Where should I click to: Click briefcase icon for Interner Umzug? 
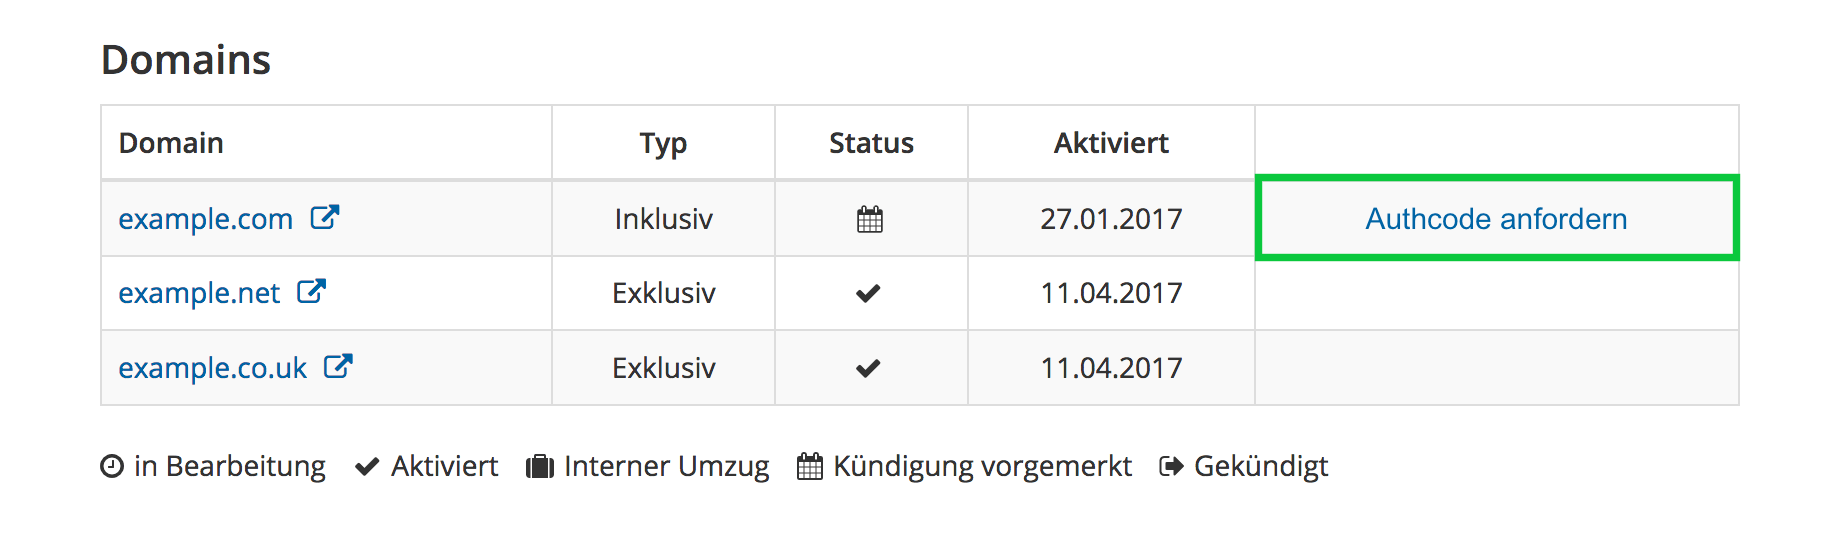540,466
